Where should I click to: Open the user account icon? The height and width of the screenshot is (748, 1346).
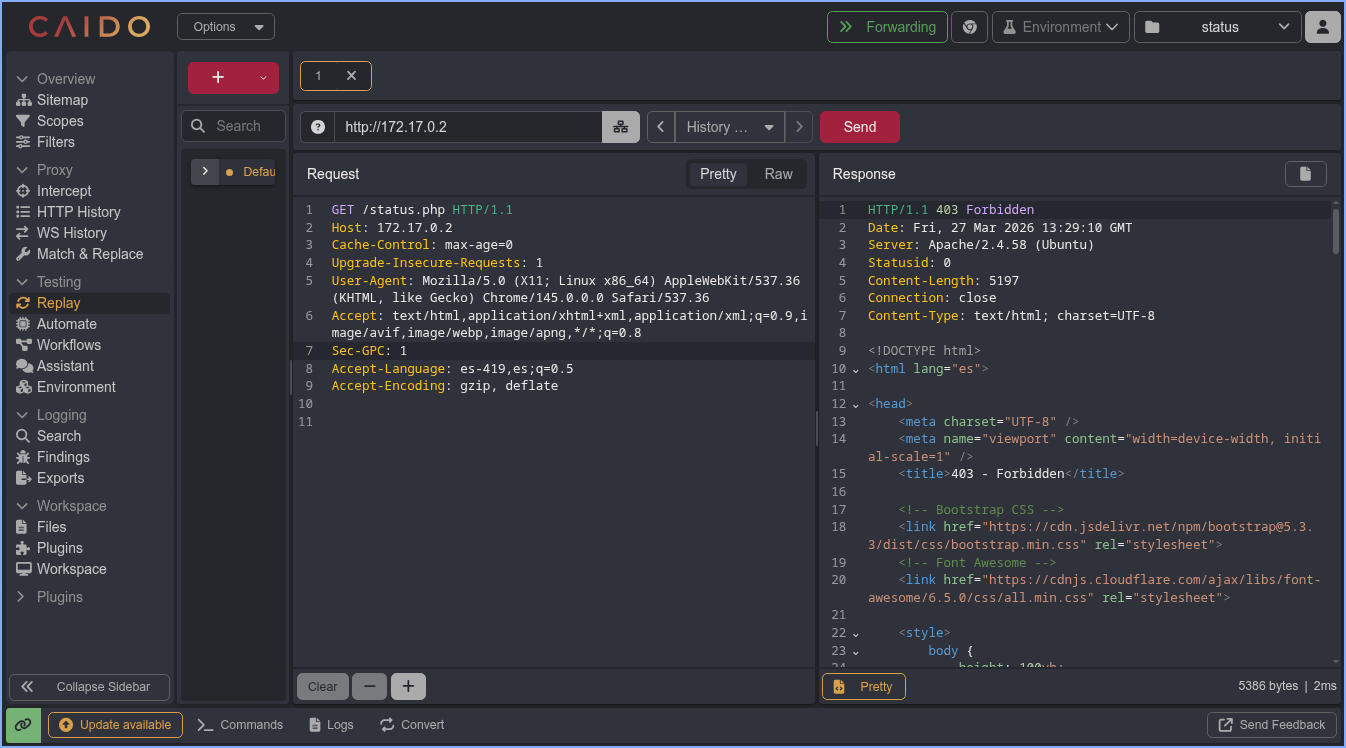pos(1322,27)
